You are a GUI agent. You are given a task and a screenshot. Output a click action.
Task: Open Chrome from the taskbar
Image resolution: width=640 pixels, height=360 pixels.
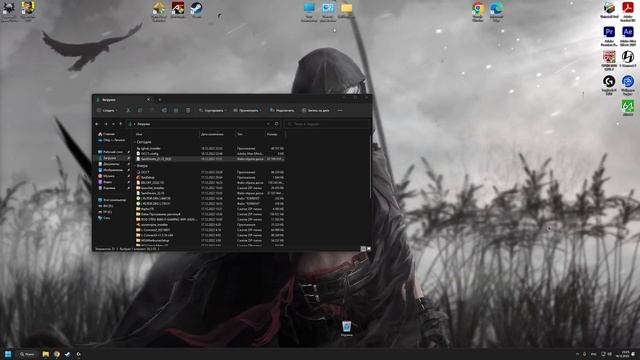click(57, 354)
